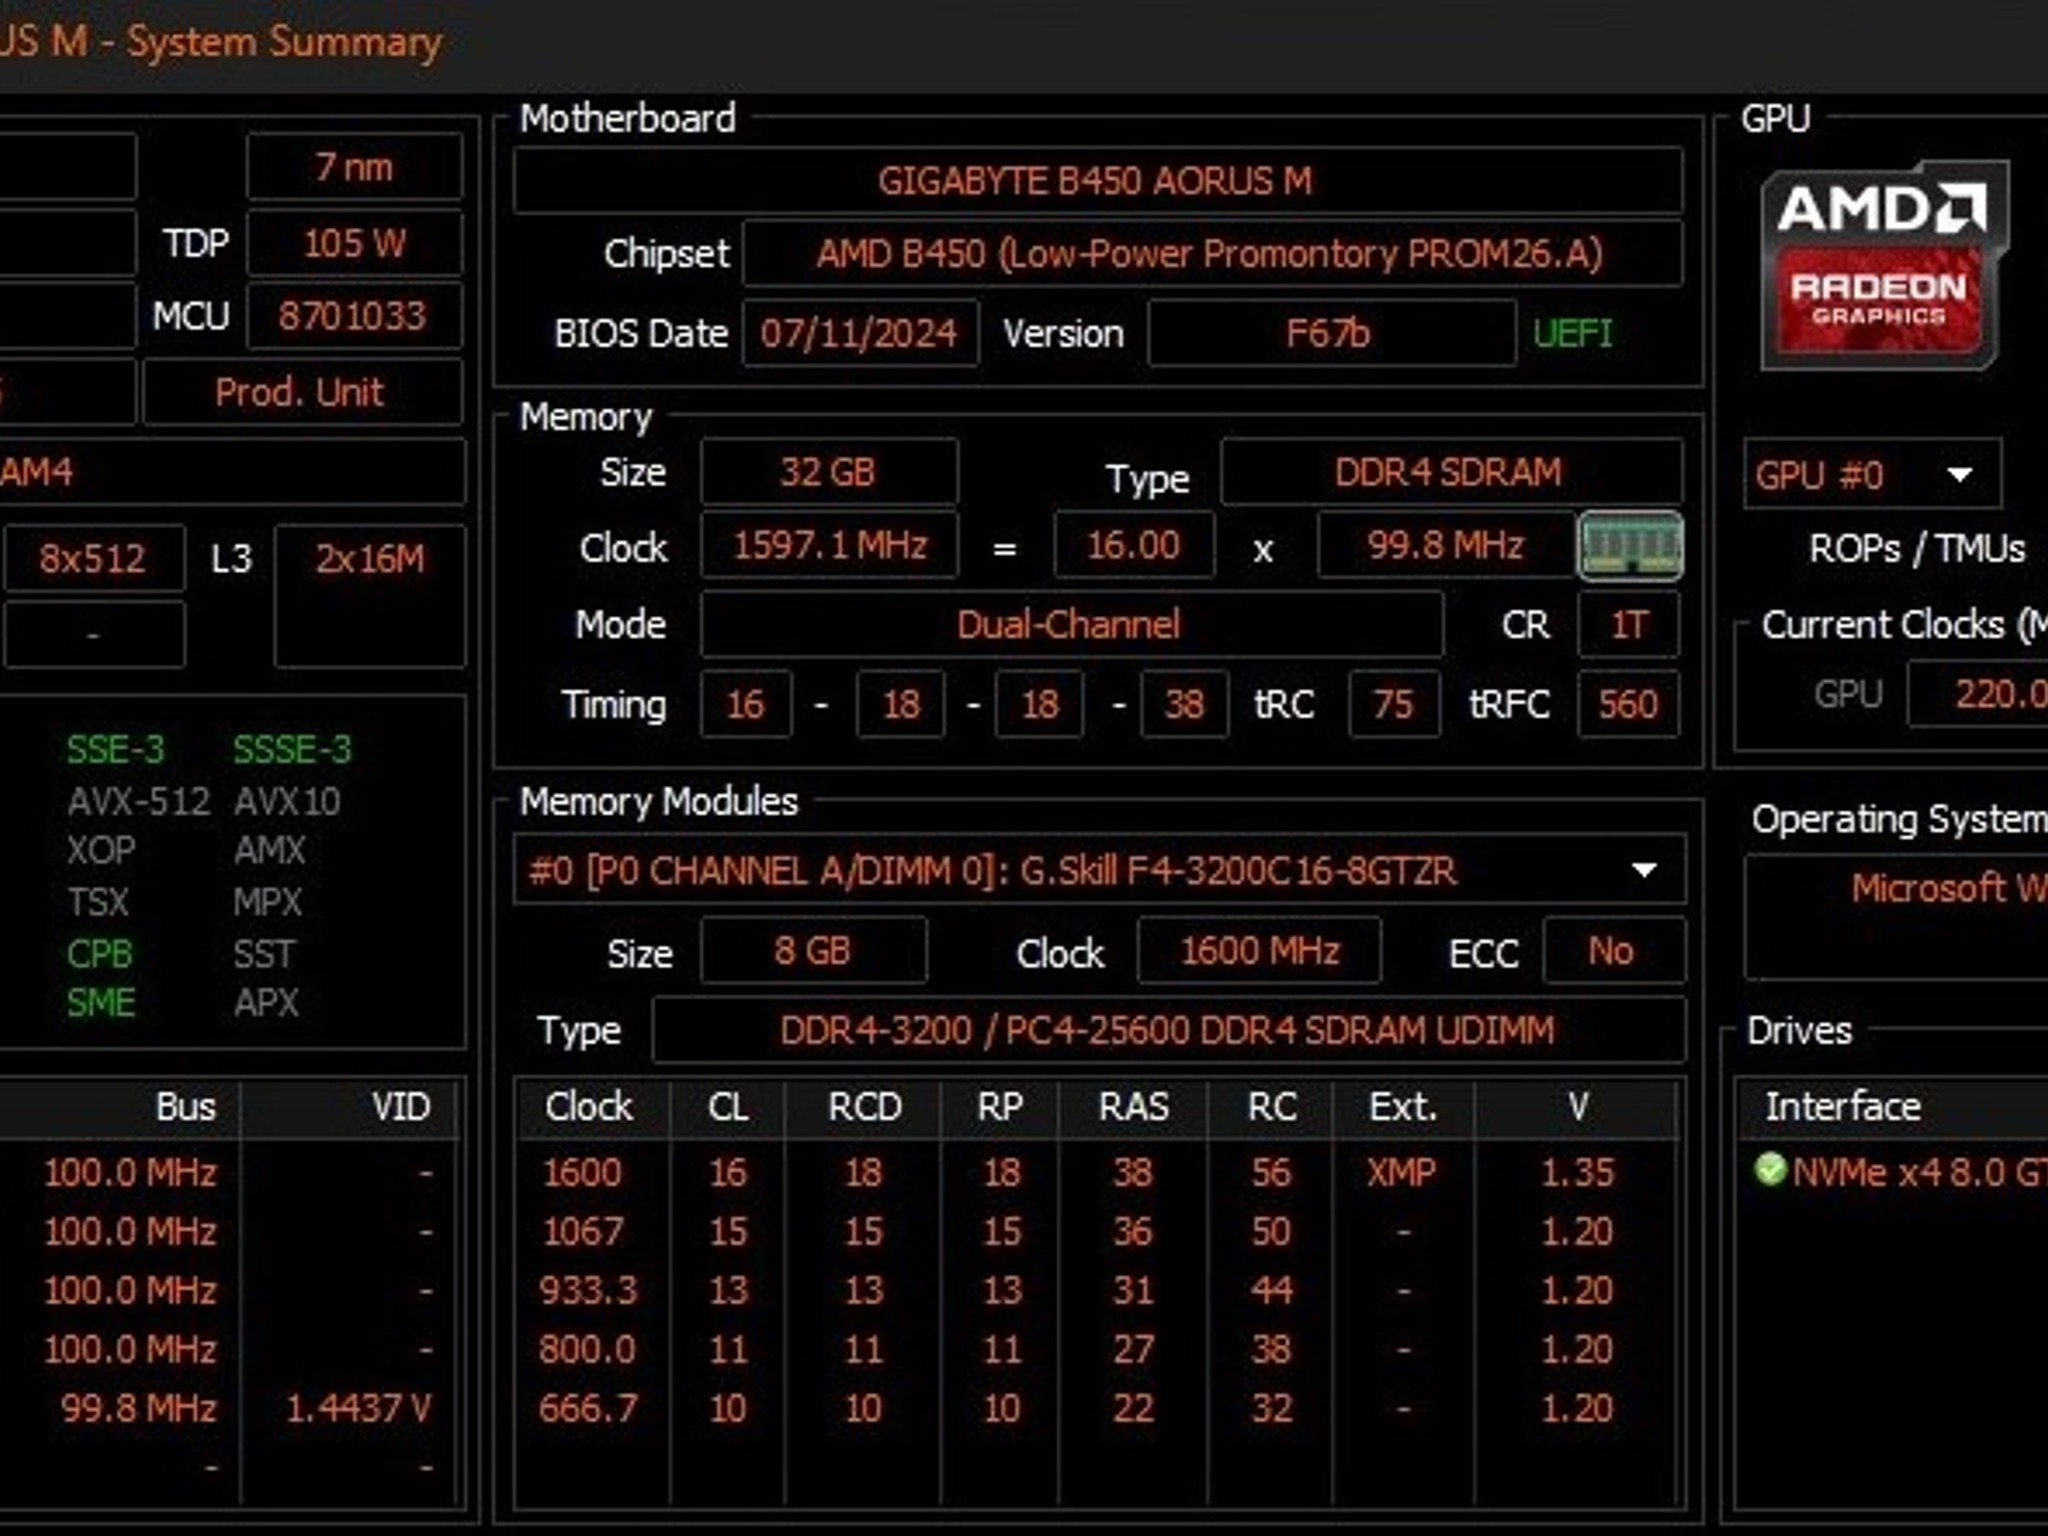This screenshot has width=2048, height=1536.
Task: Click the CPB feature label
Action: pos(99,954)
